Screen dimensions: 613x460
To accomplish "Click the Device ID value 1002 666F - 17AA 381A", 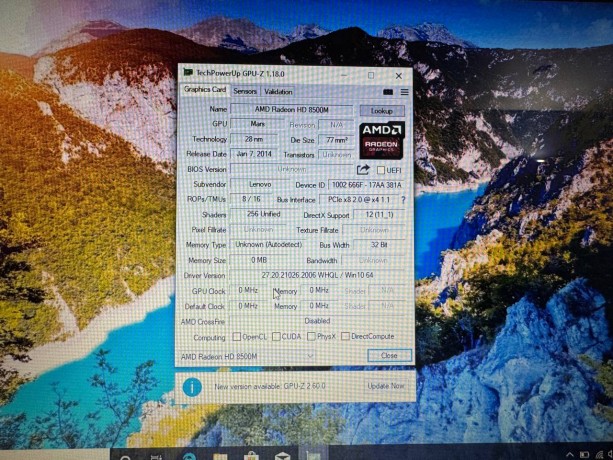I will coord(366,185).
